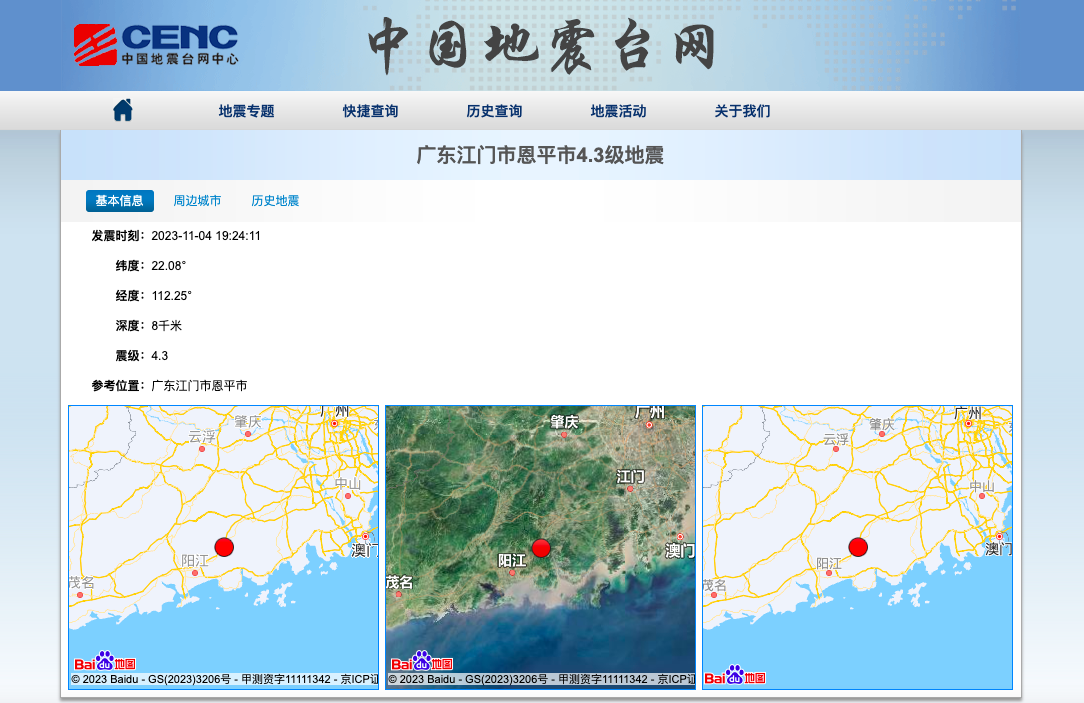Switch to the 周边城市 tab
Image resolution: width=1084 pixels, height=703 pixels.
(197, 200)
